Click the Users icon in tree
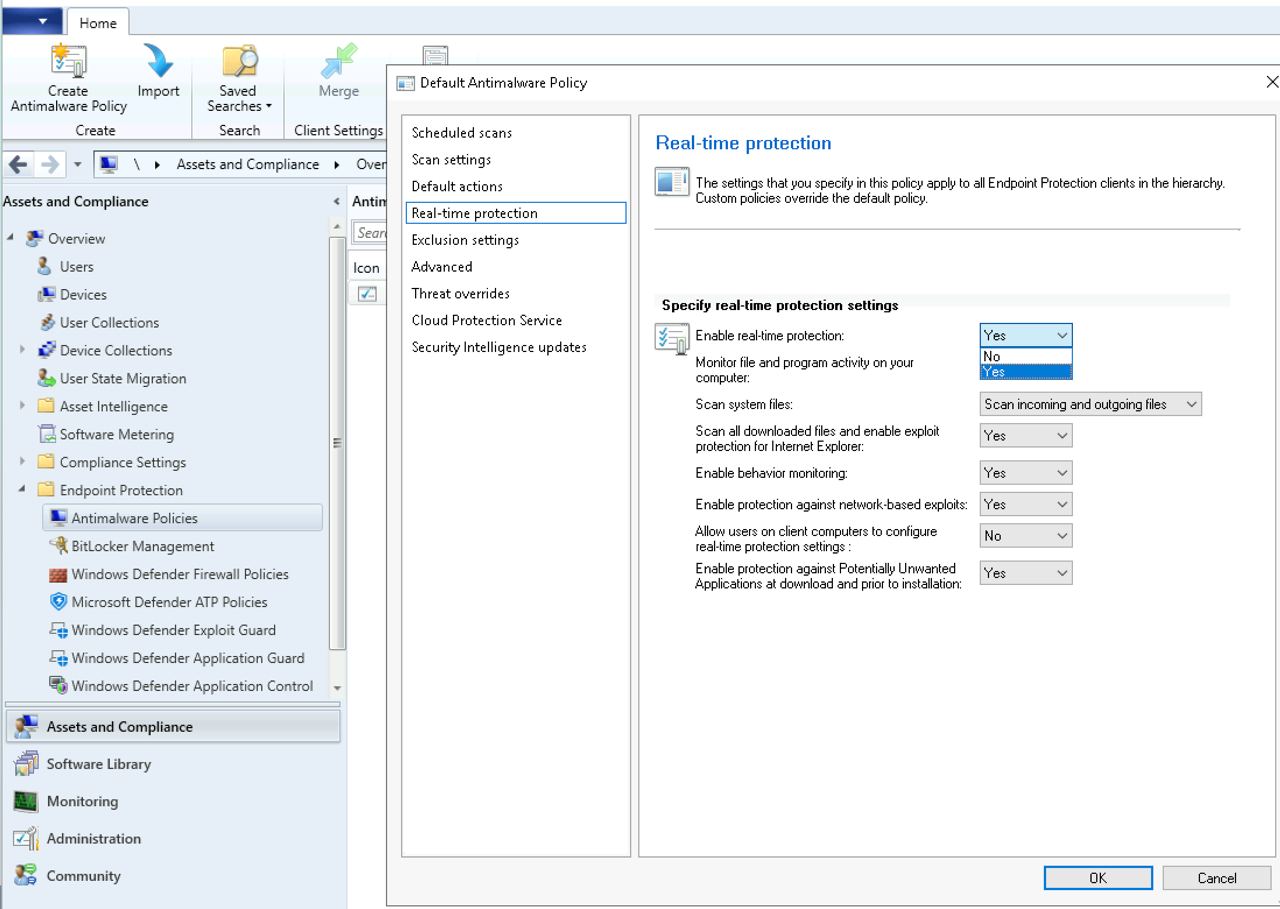The image size is (1280, 909). 44,266
